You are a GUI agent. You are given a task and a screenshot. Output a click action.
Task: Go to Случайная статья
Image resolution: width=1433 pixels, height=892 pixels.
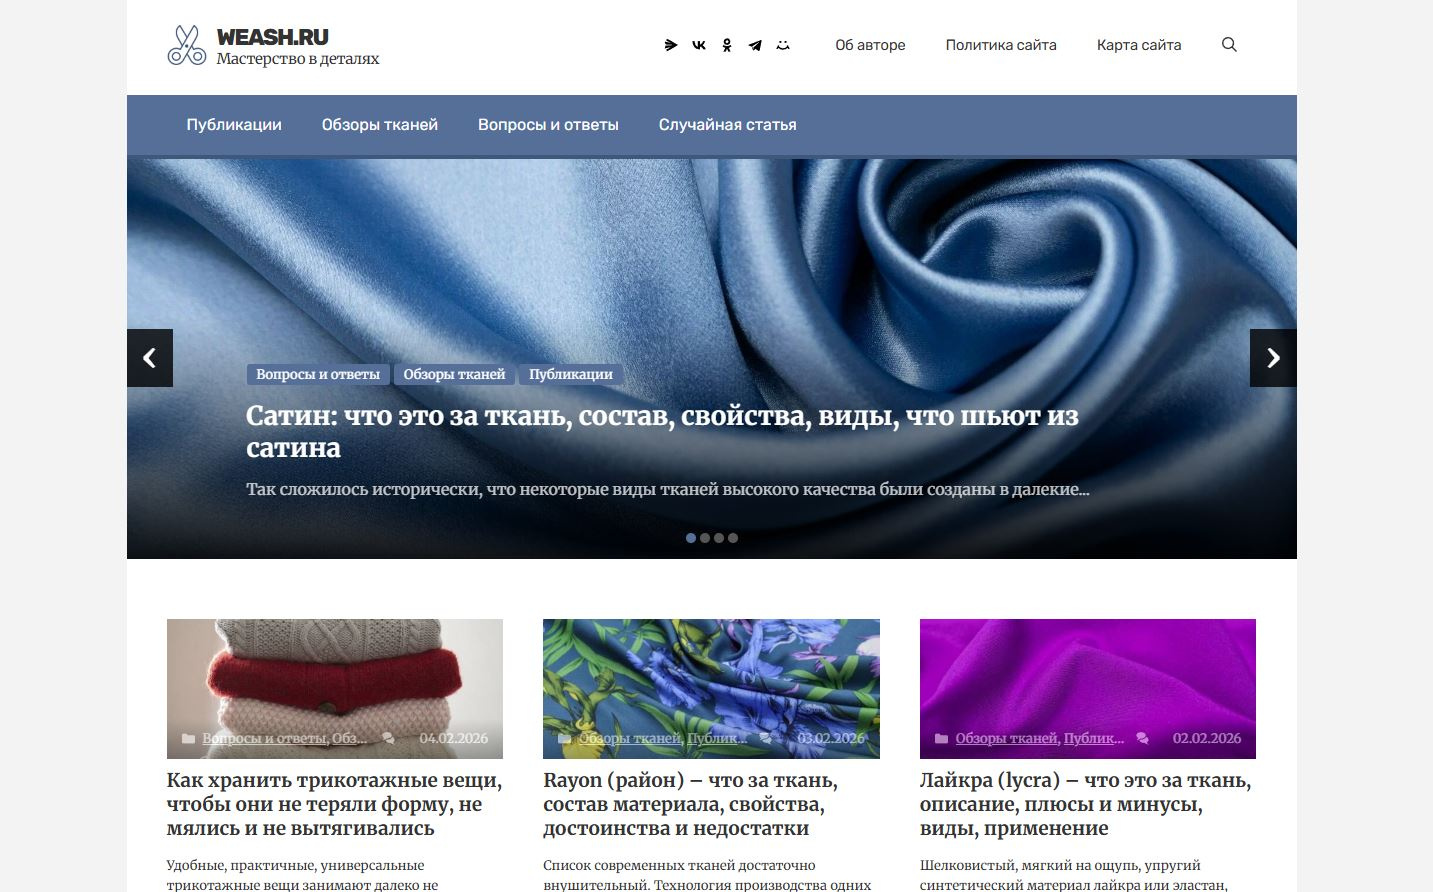[x=728, y=125]
